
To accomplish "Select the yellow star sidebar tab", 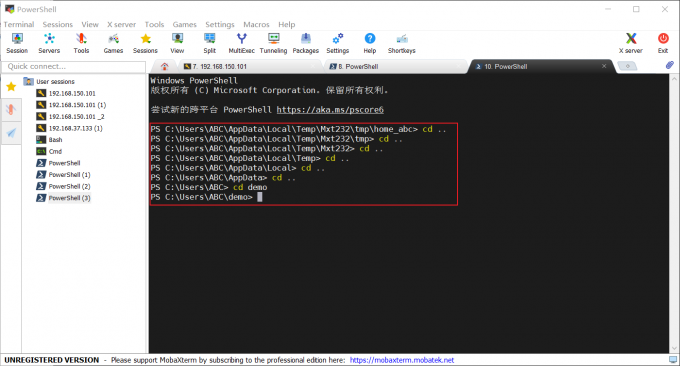I will click(x=11, y=86).
